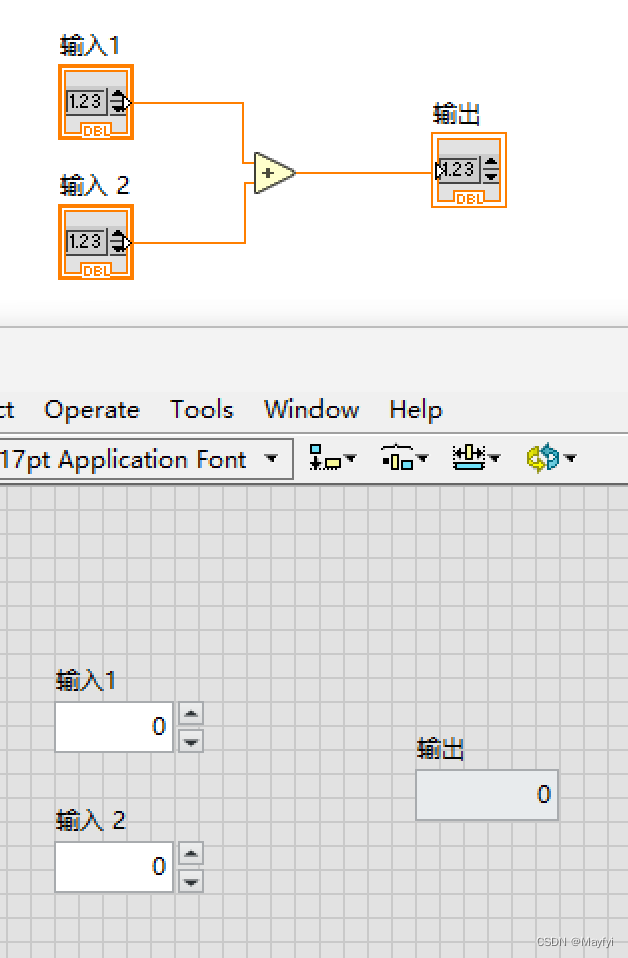628x958 pixels.
Task: Select the wire from Add node to 输出
Action: pos(363,173)
